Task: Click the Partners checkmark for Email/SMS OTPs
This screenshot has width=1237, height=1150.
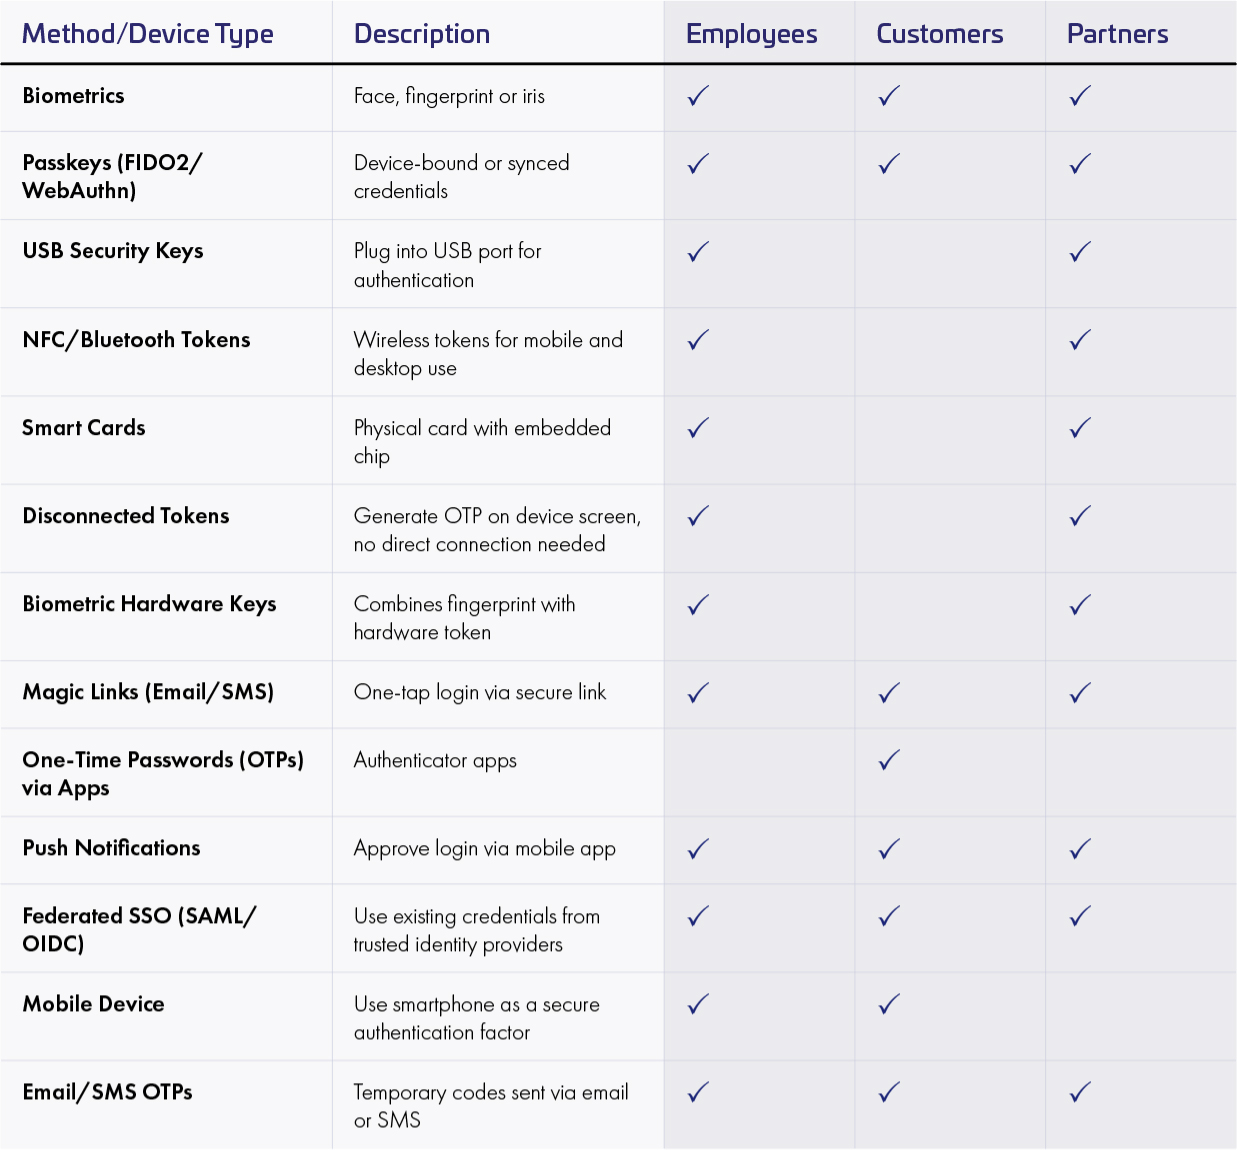Action: tap(1080, 1092)
